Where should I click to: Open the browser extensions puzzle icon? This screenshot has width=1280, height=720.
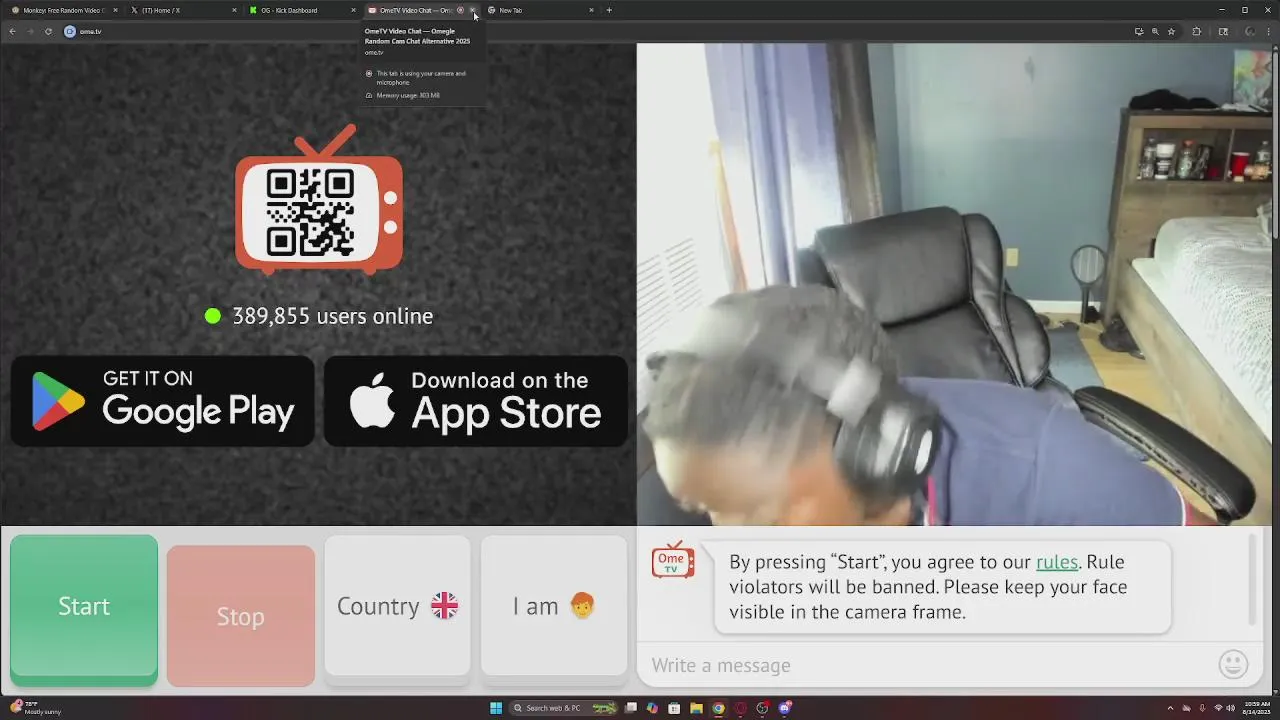coord(1197,31)
